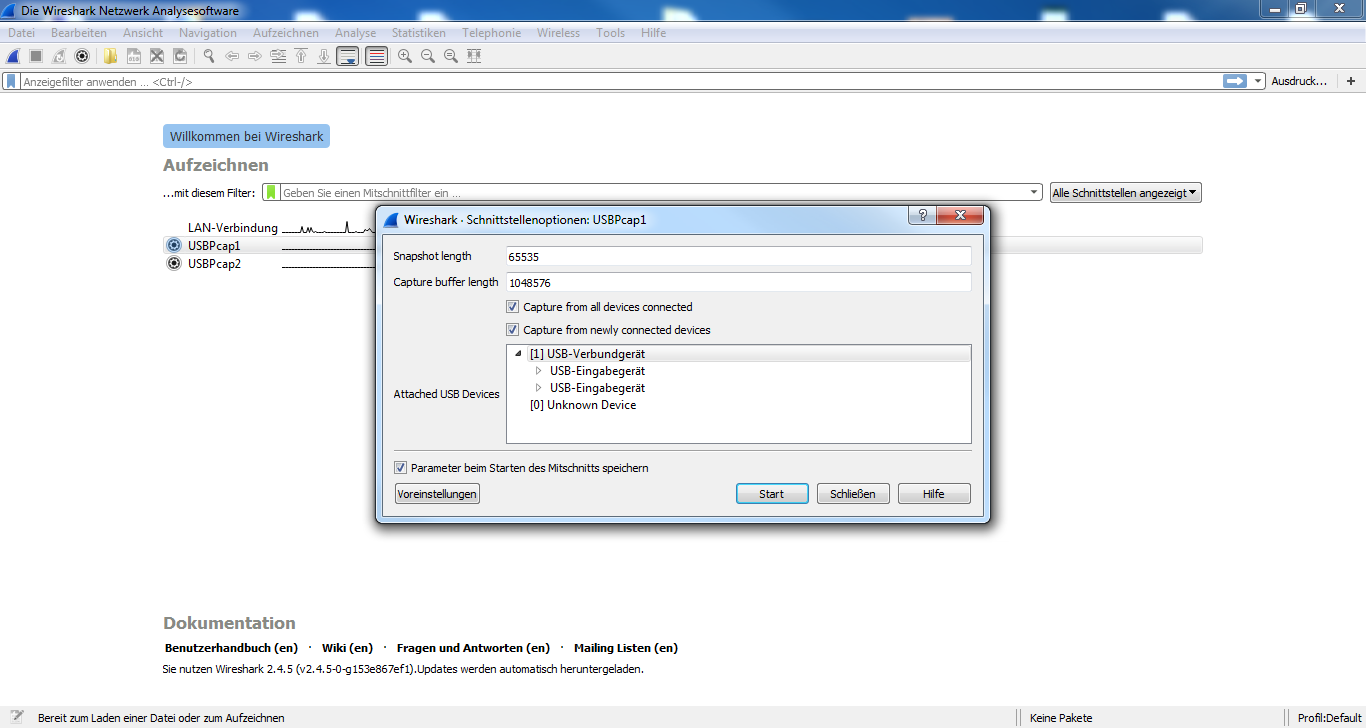Screen dimensions: 1366x728
Task: Go to previous packet with the left arrow icon
Action: coord(232,57)
